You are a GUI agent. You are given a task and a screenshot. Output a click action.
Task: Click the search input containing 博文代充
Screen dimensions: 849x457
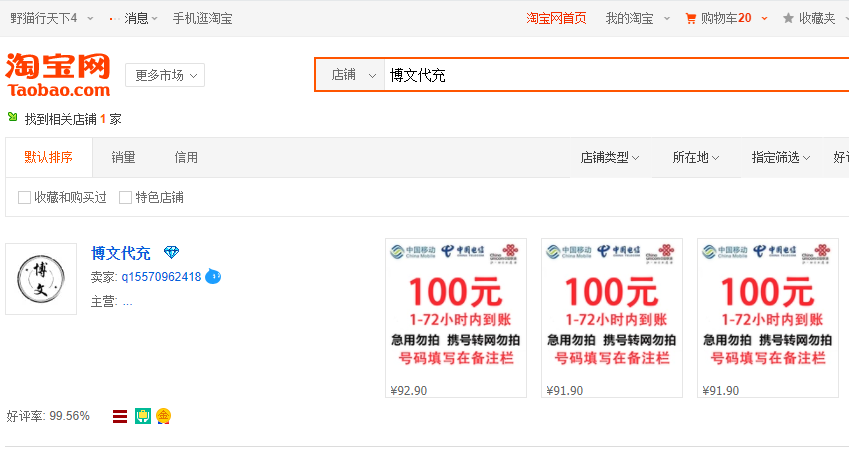pyautogui.click(x=616, y=75)
